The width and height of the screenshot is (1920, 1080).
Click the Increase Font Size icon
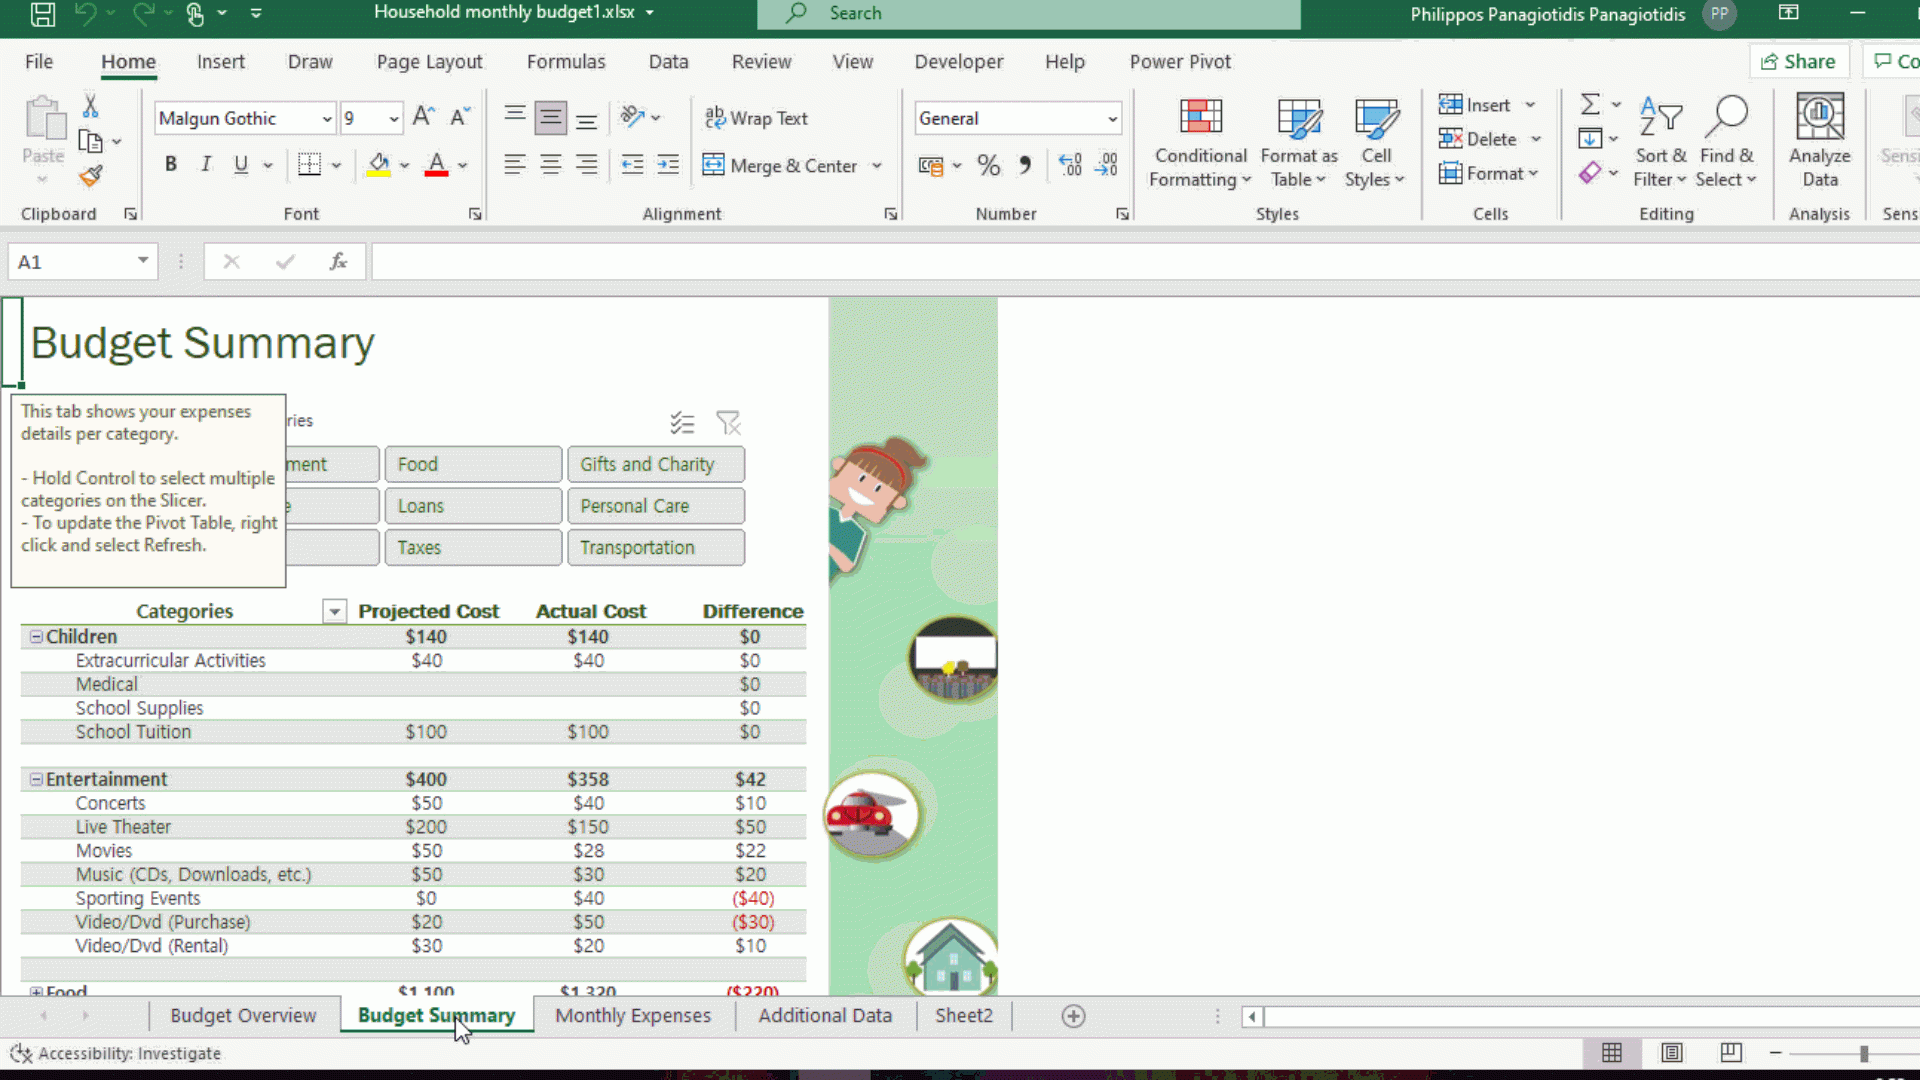[423, 117]
